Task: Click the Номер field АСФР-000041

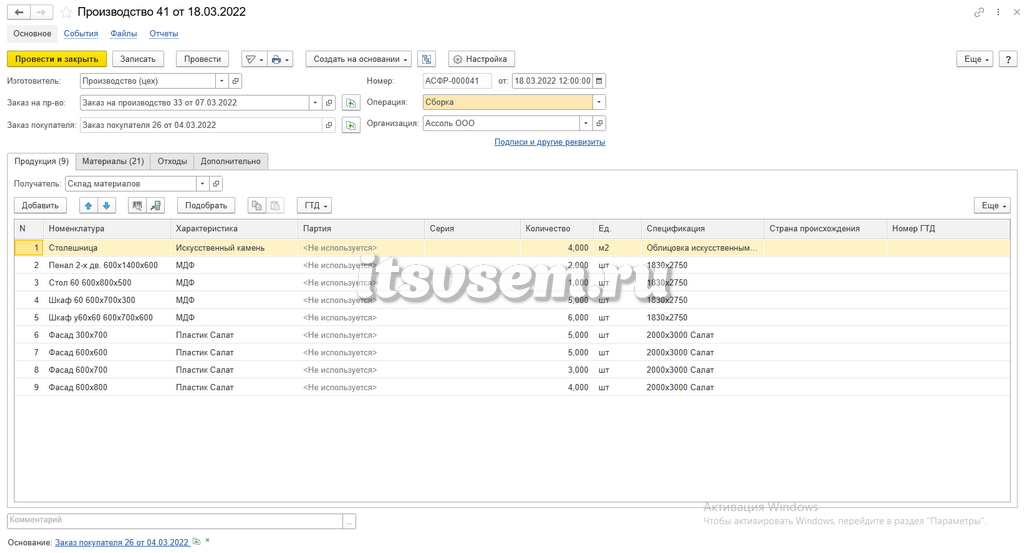Action: [x=457, y=81]
